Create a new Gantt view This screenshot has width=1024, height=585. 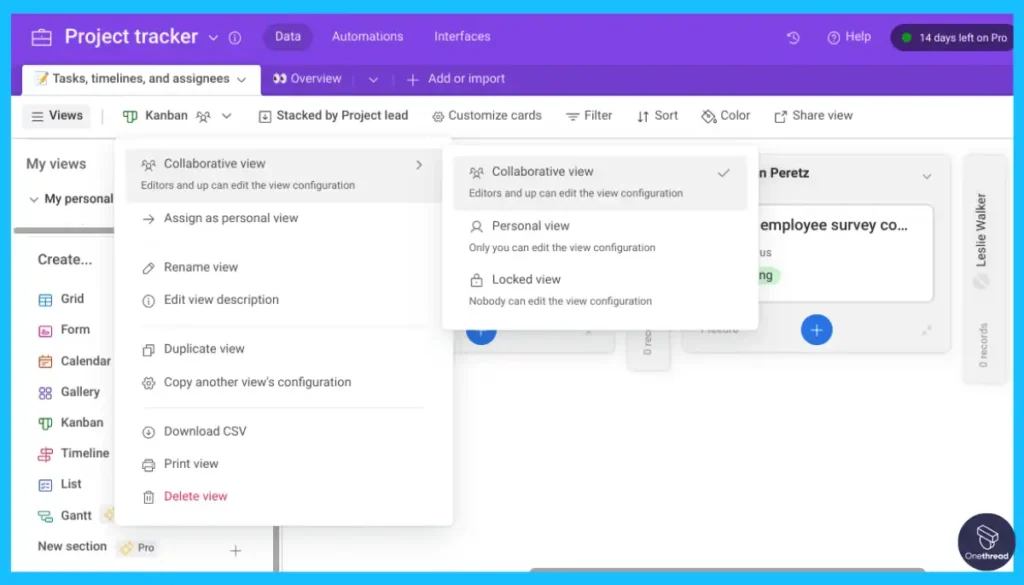tap(65, 515)
